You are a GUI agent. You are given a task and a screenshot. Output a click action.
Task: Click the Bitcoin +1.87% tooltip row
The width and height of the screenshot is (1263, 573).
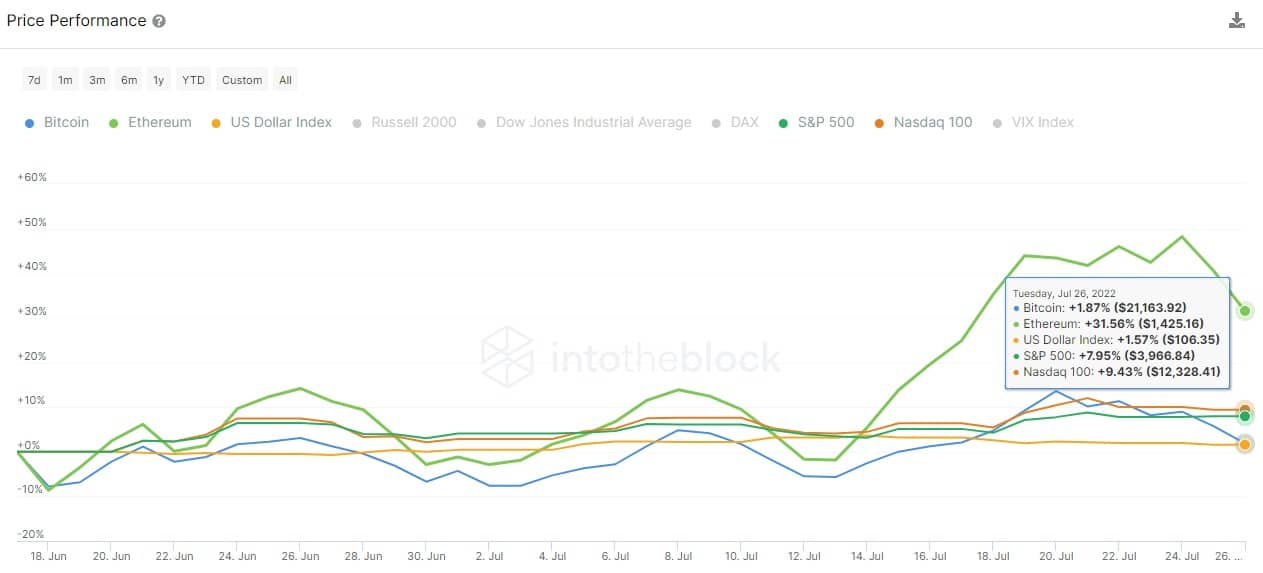(1100, 308)
